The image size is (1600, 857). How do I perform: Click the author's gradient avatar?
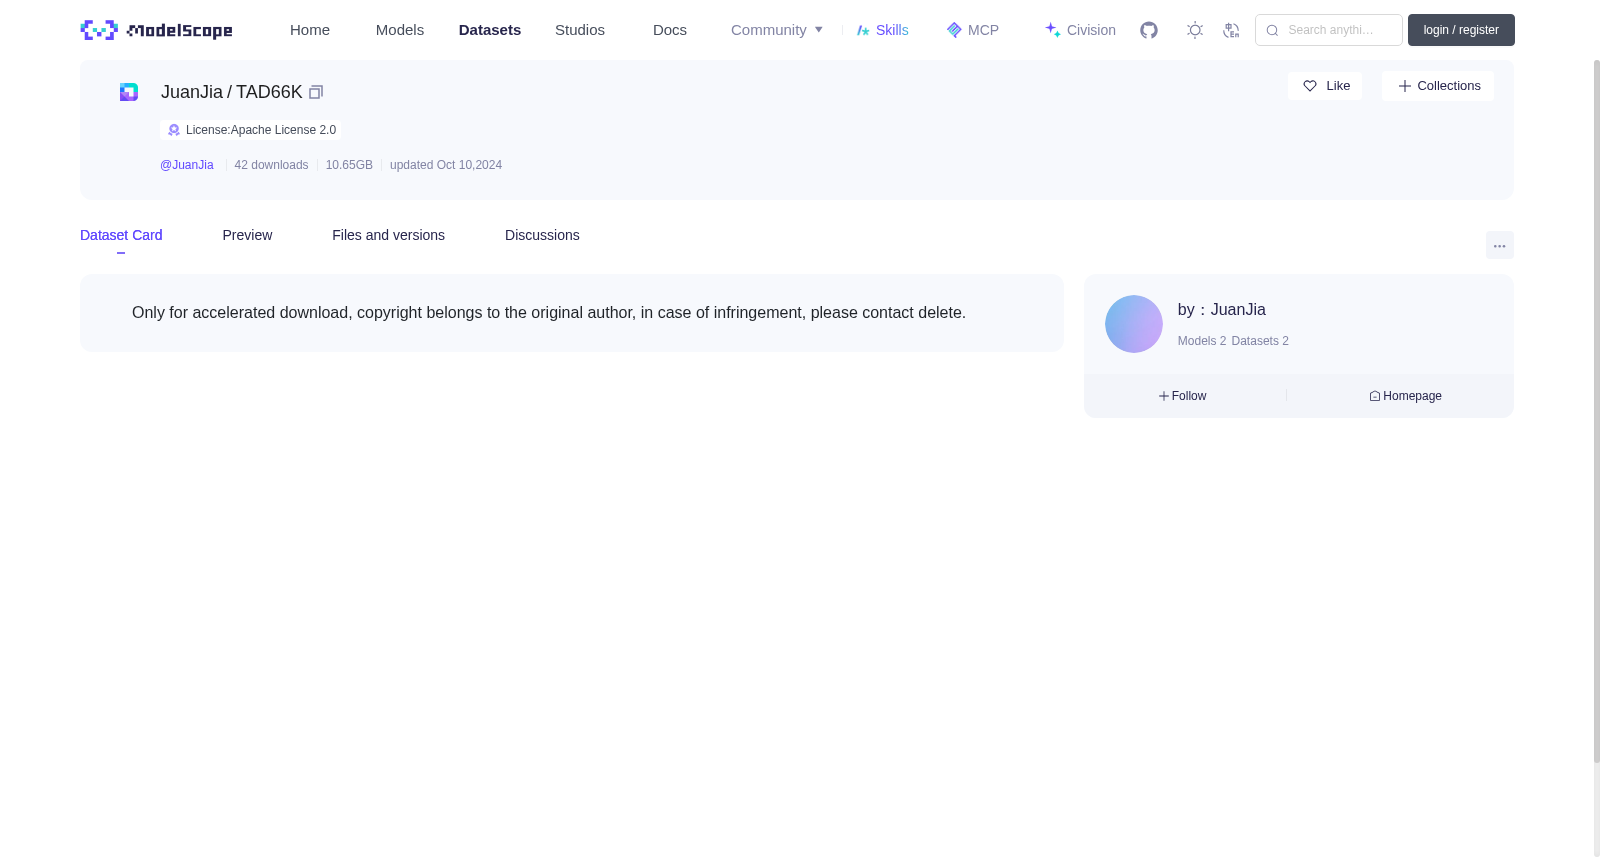click(1134, 324)
